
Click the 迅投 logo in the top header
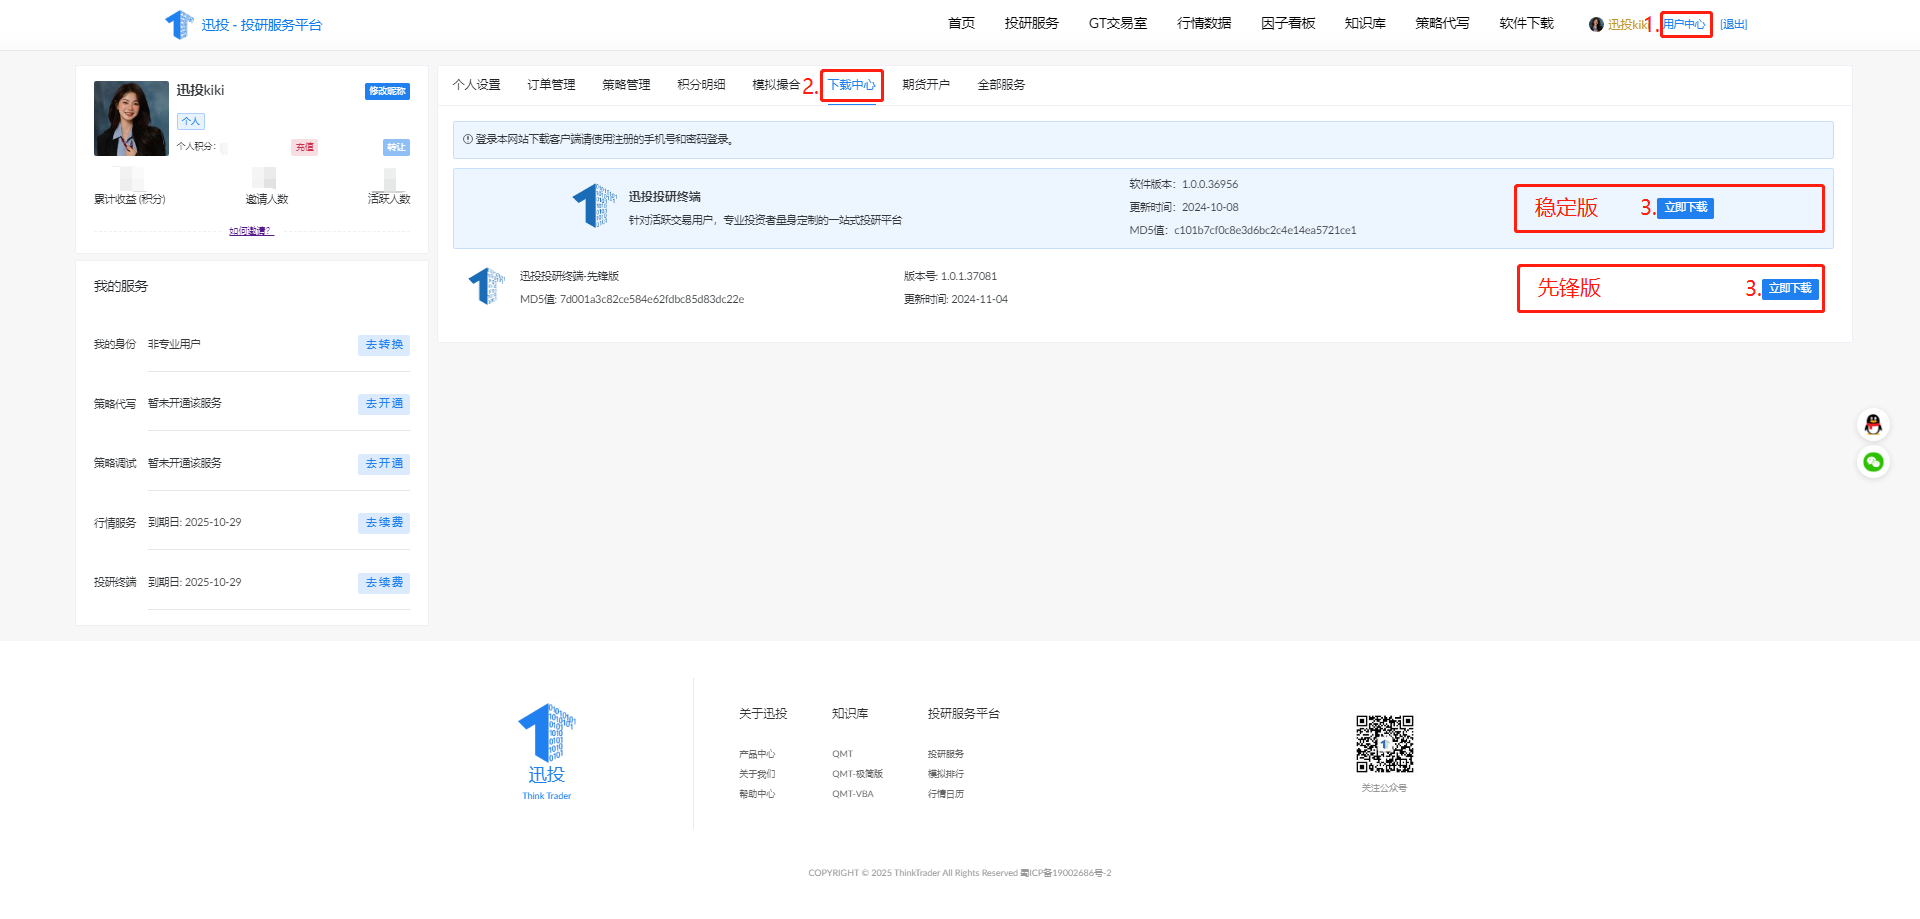pyautogui.click(x=243, y=25)
